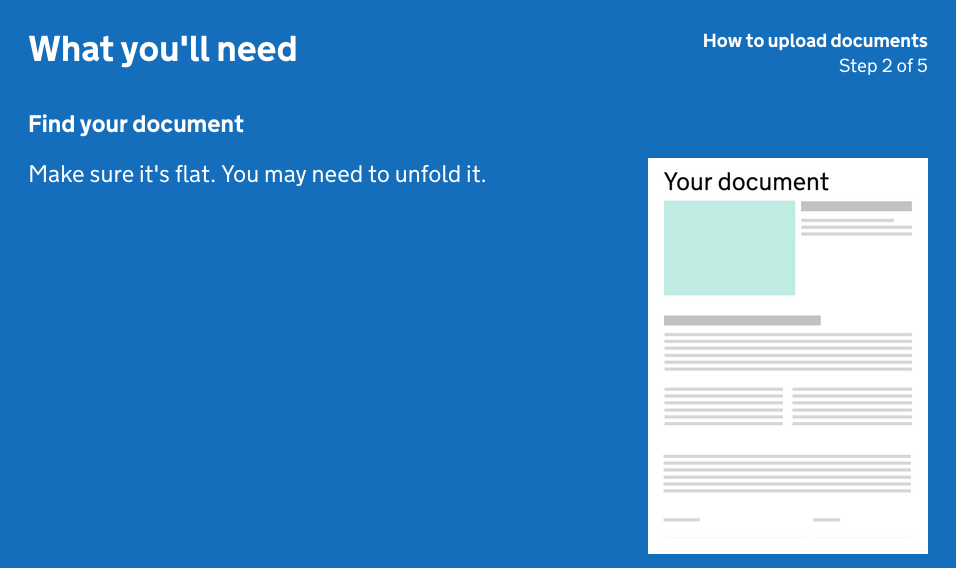Click empty blue area below the instruction text

click(x=300, y=380)
